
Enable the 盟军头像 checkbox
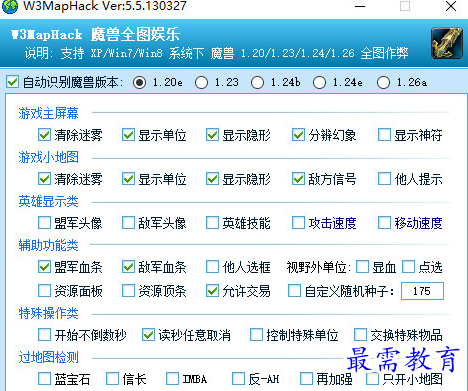(44, 223)
